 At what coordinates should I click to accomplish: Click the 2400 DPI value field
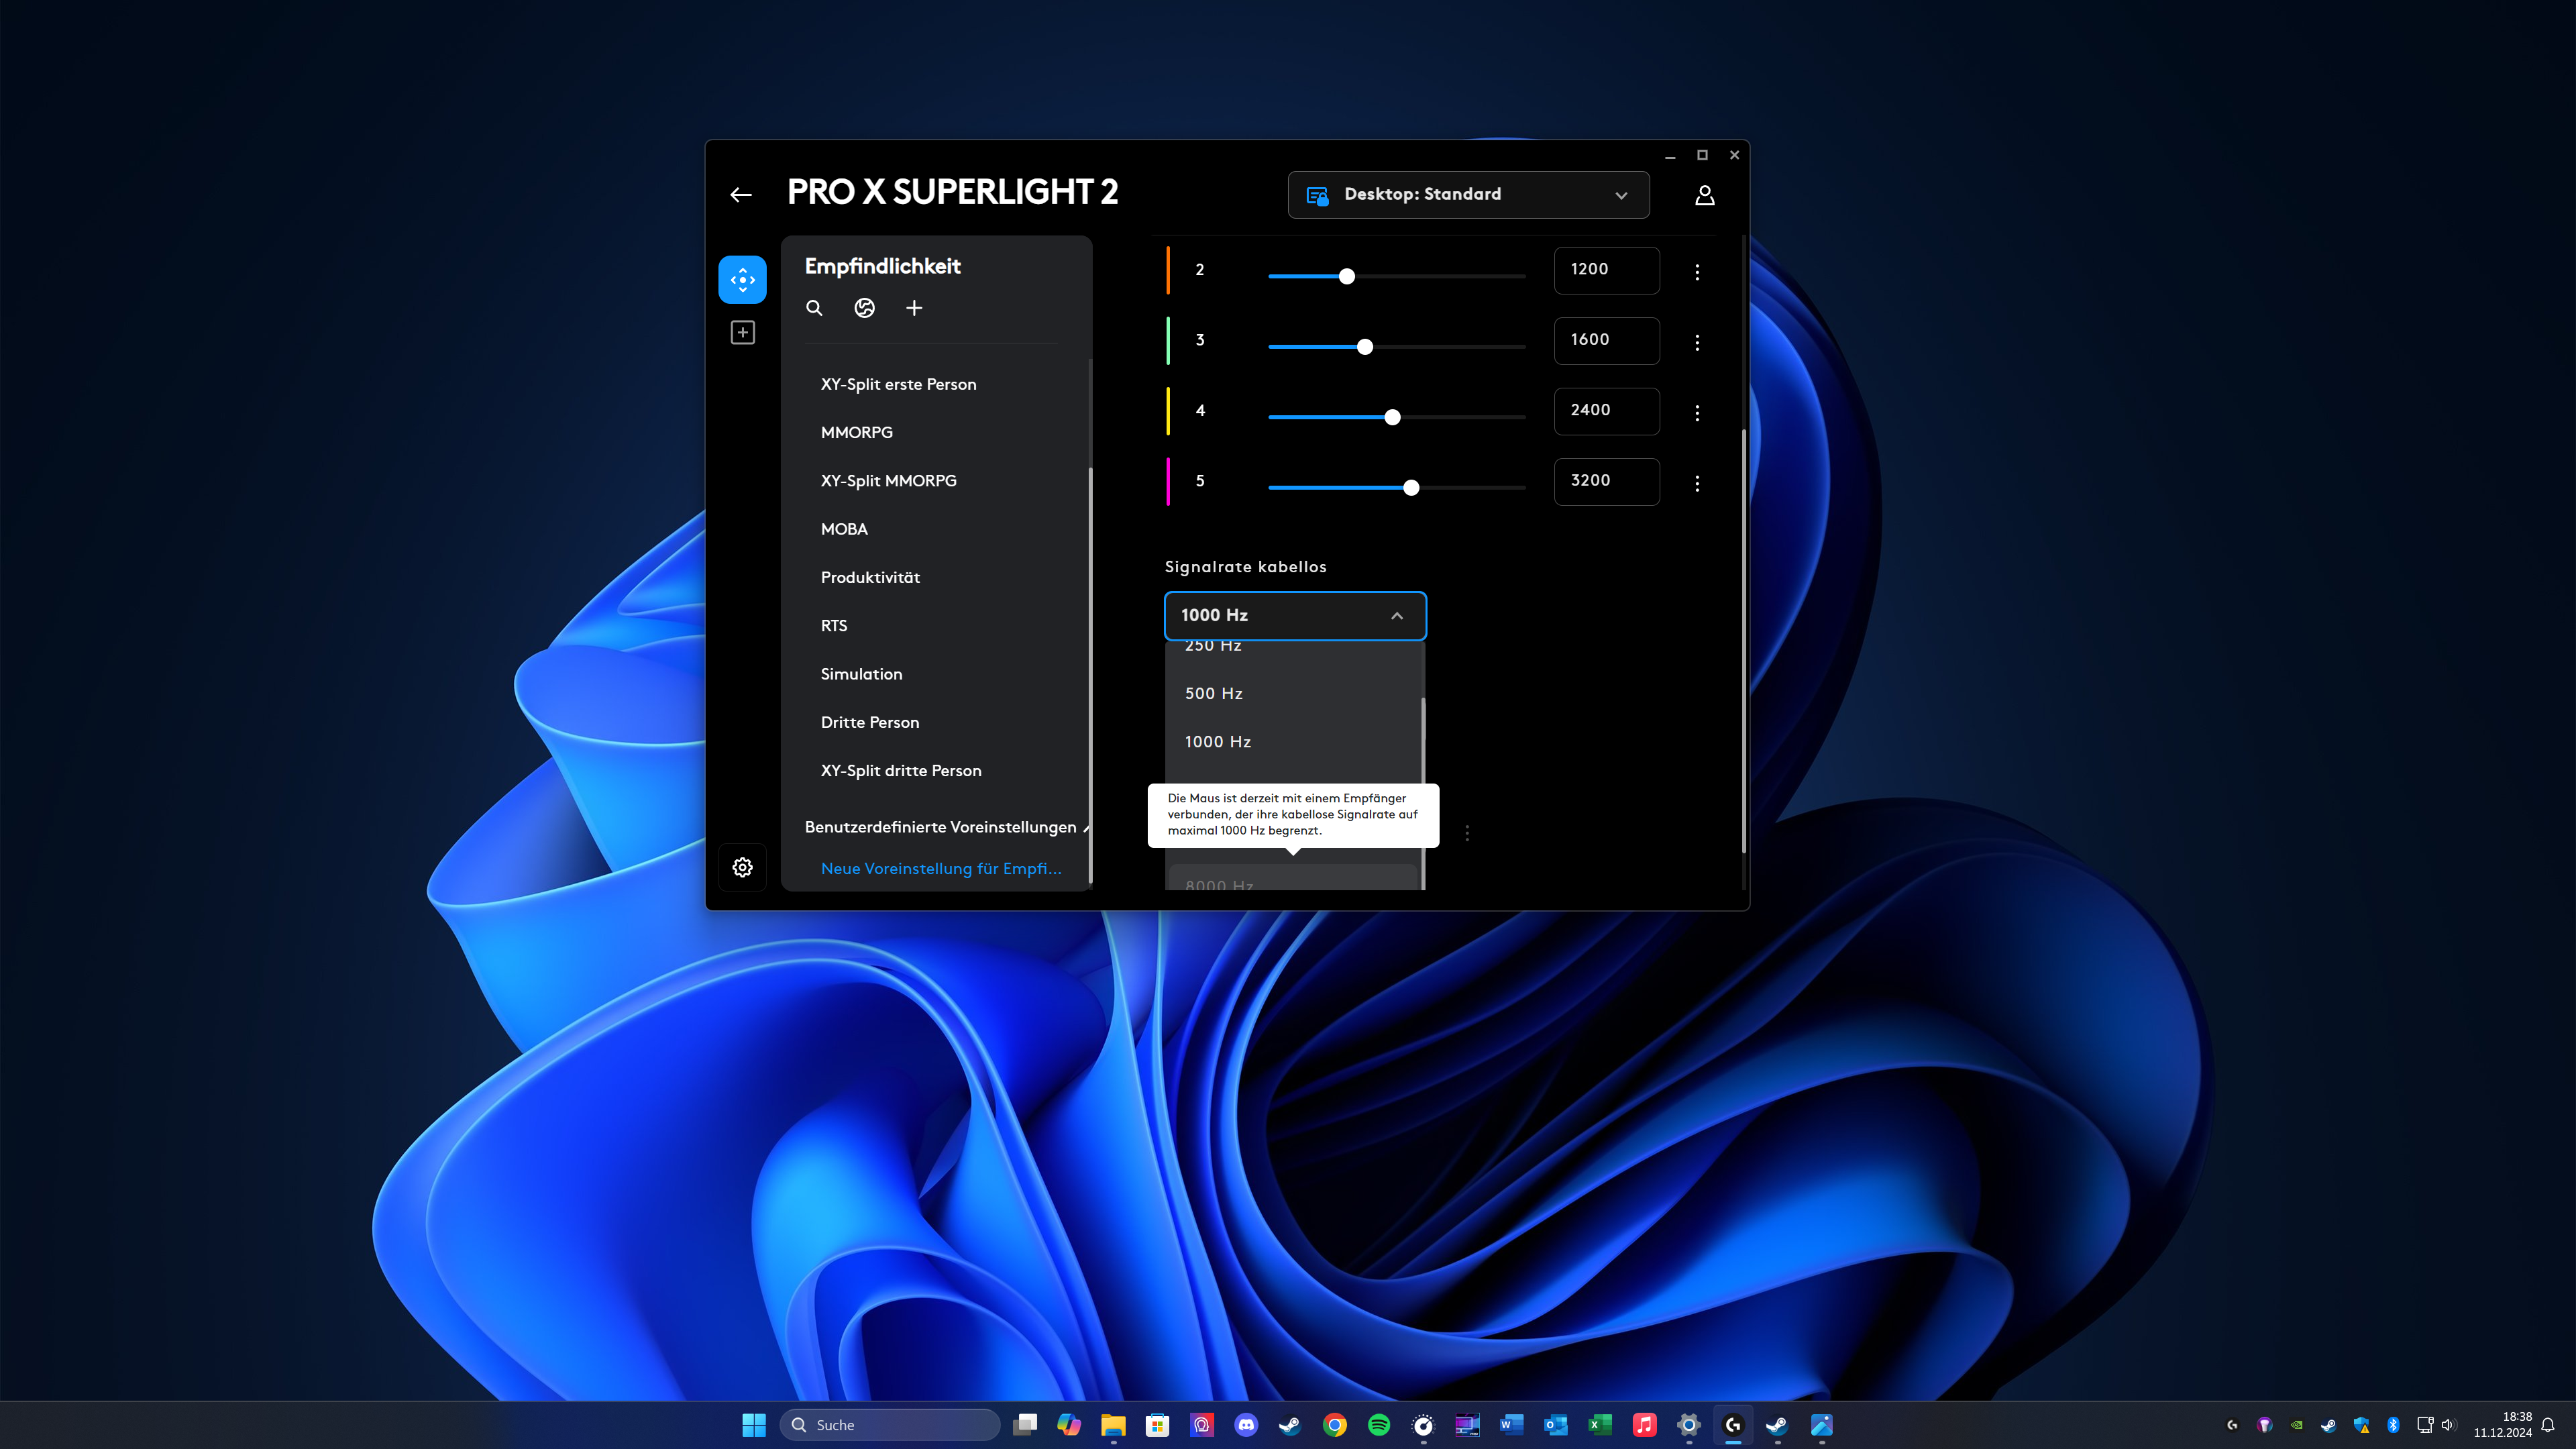pyautogui.click(x=1606, y=410)
